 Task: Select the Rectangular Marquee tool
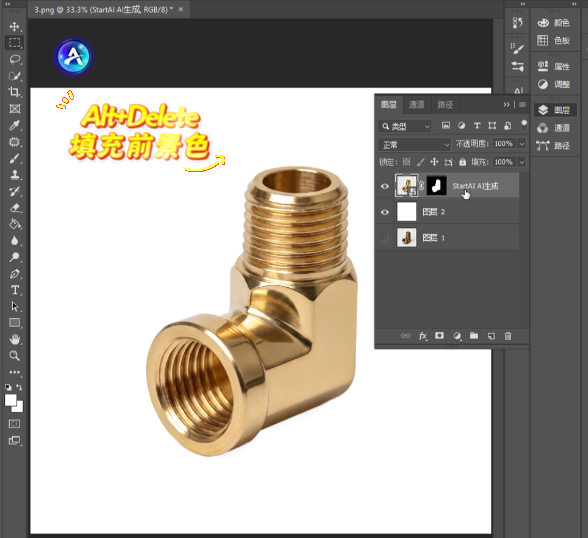(14, 43)
